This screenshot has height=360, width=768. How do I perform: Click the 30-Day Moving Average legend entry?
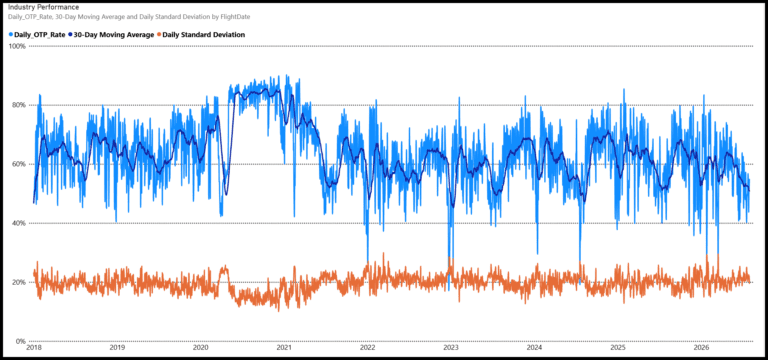112,34
